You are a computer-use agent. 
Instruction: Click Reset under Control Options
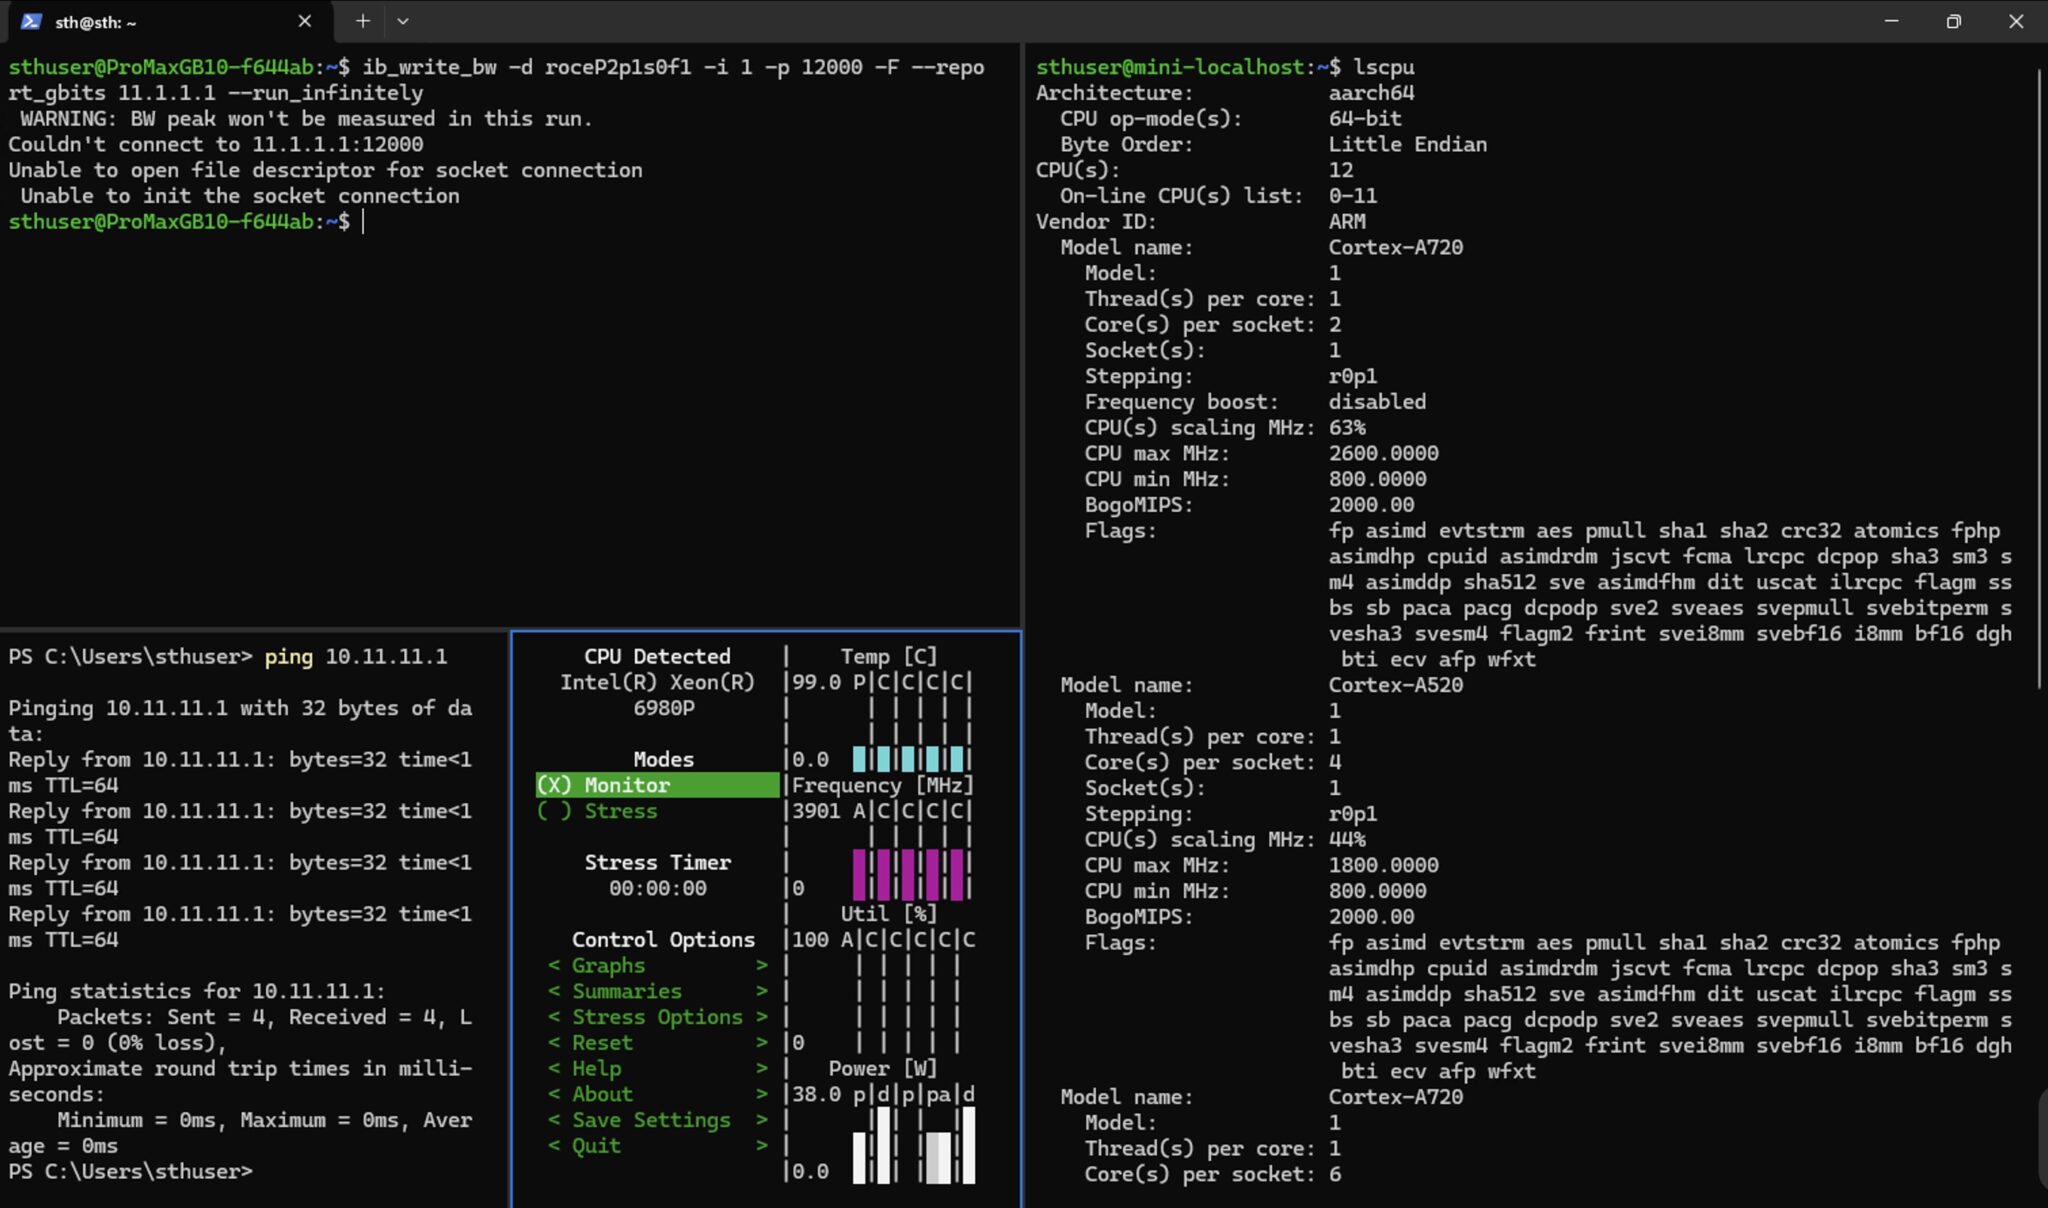(602, 1042)
